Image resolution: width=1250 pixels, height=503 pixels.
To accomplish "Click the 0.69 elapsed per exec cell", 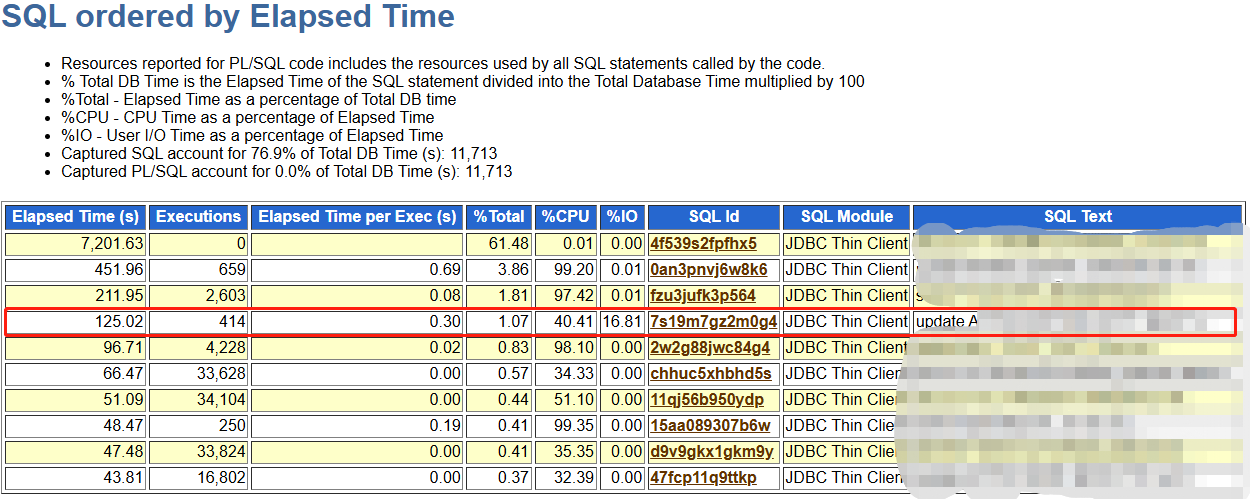I will click(x=357, y=270).
